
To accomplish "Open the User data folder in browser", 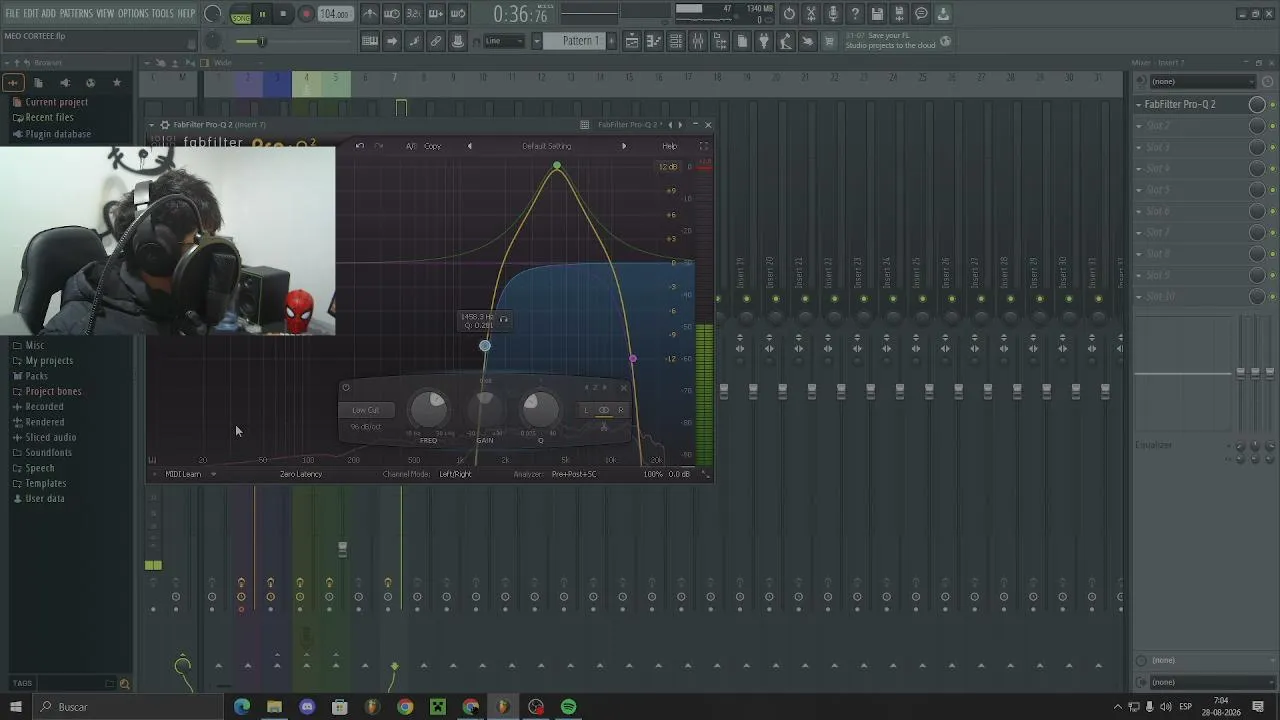I will pyautogui.click(x=45, y=499).
